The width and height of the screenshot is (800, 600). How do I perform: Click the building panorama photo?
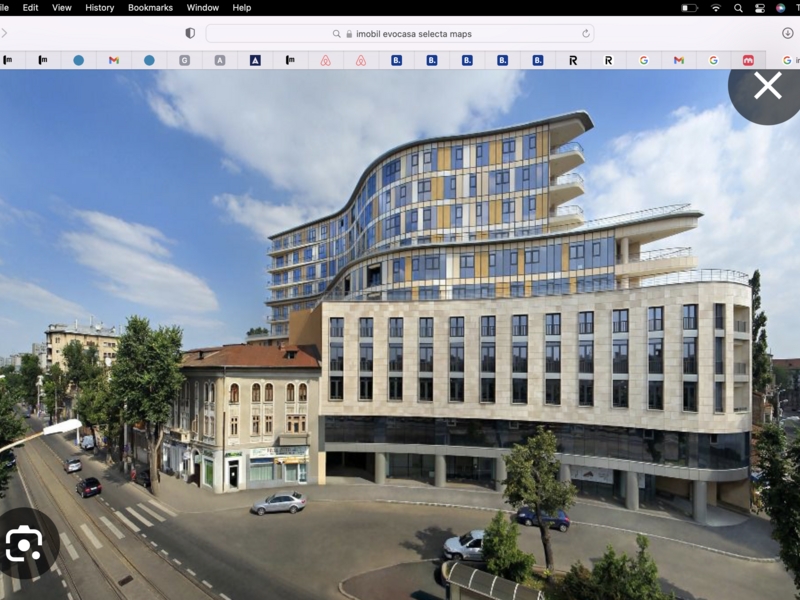point(400,335)
